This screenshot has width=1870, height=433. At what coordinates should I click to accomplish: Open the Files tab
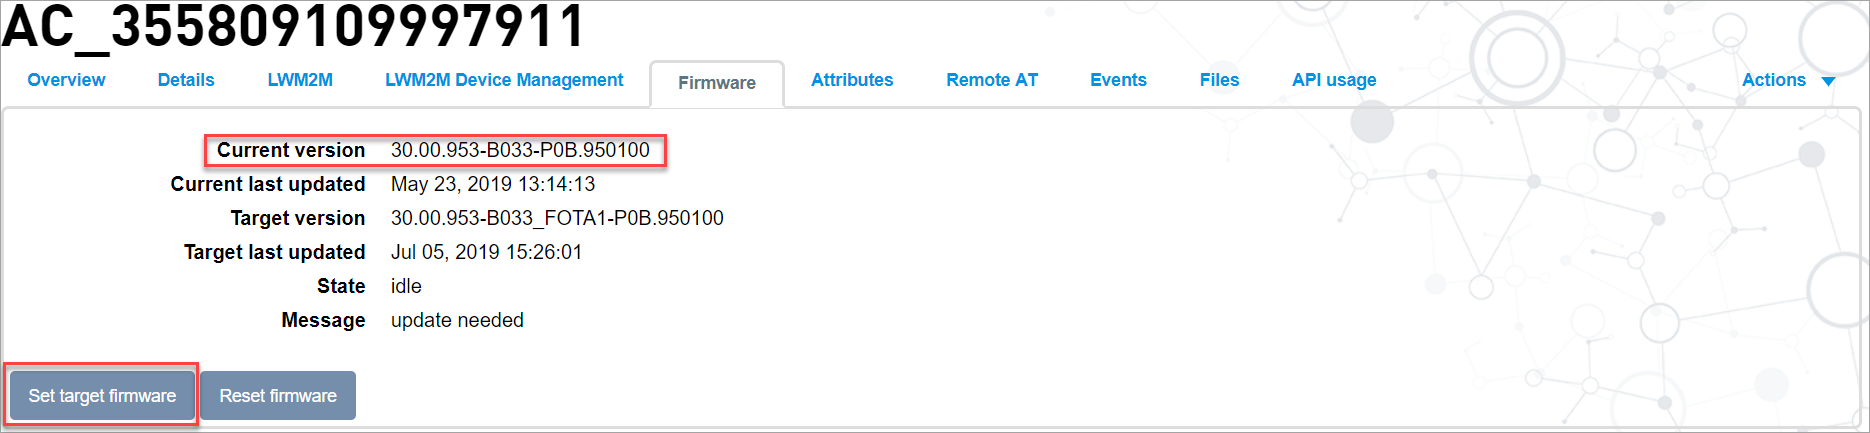pos(1219,80)
